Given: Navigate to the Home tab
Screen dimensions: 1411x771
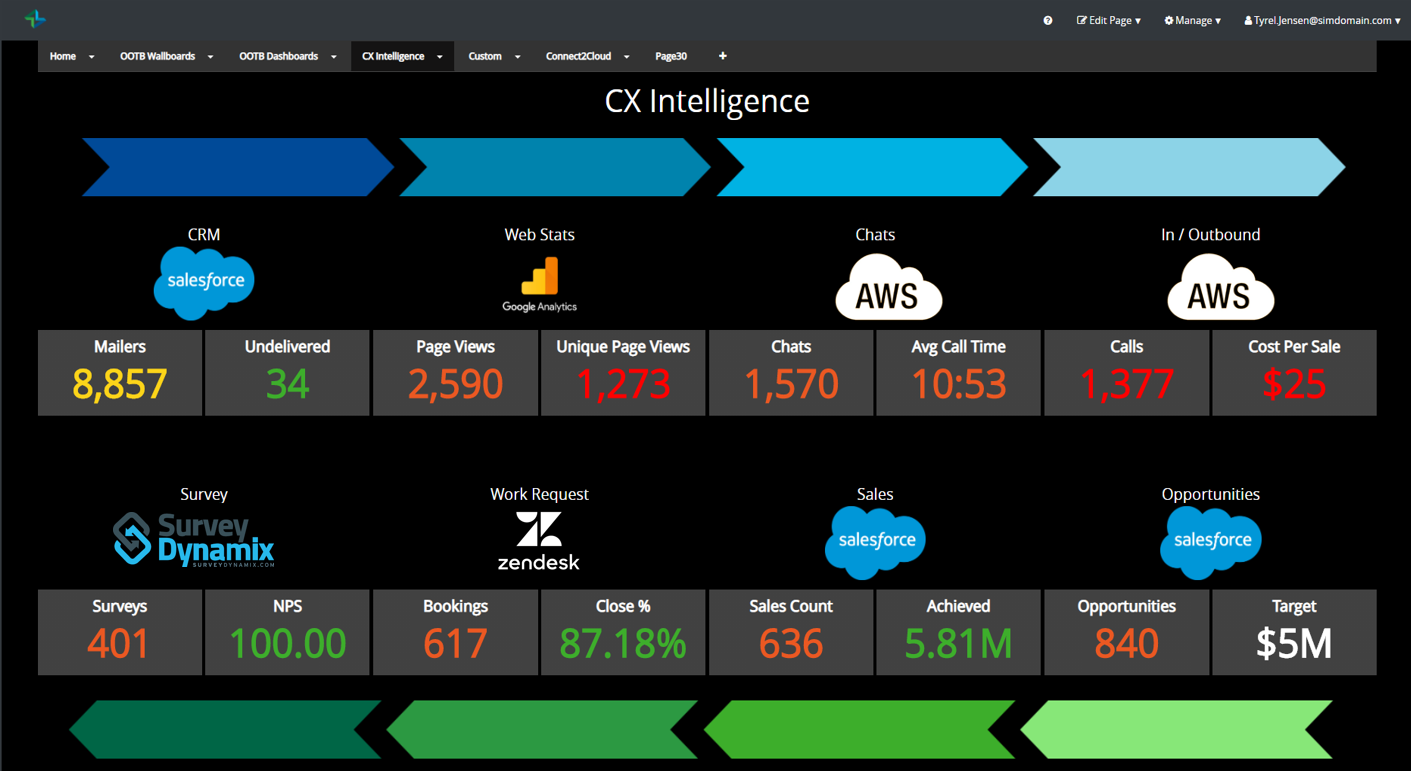Looking at the screenshot, I should pyautogui.click(x=63, y=56).
